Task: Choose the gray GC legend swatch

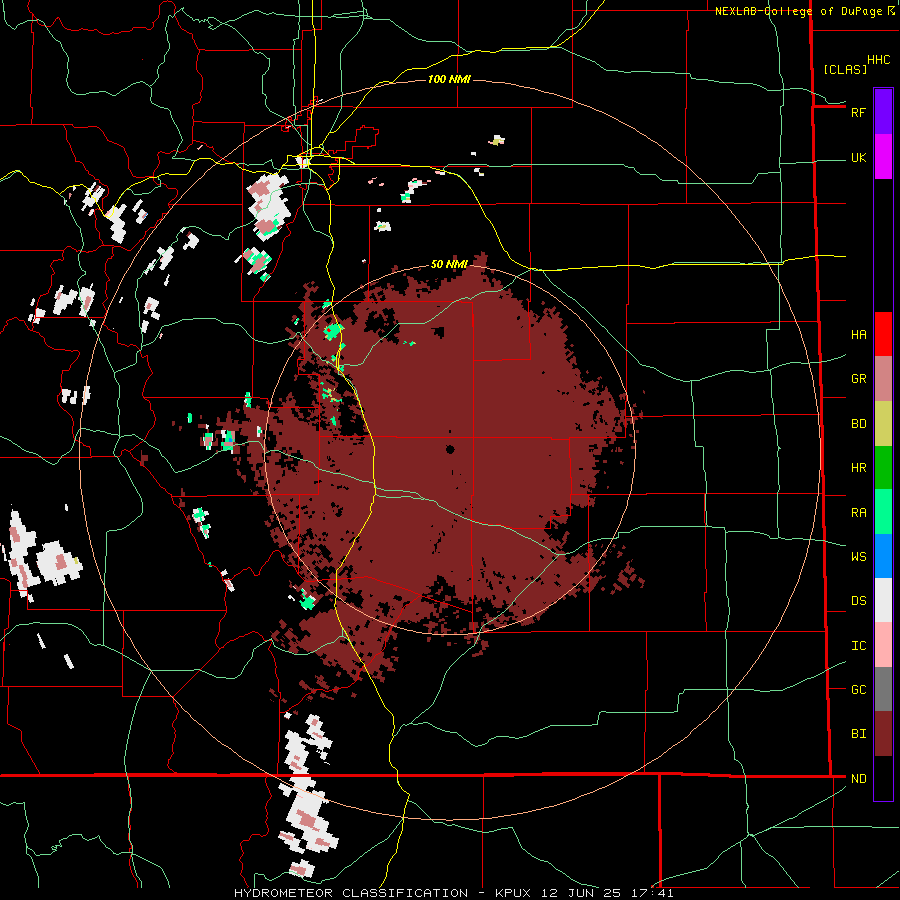Action: 883,689
